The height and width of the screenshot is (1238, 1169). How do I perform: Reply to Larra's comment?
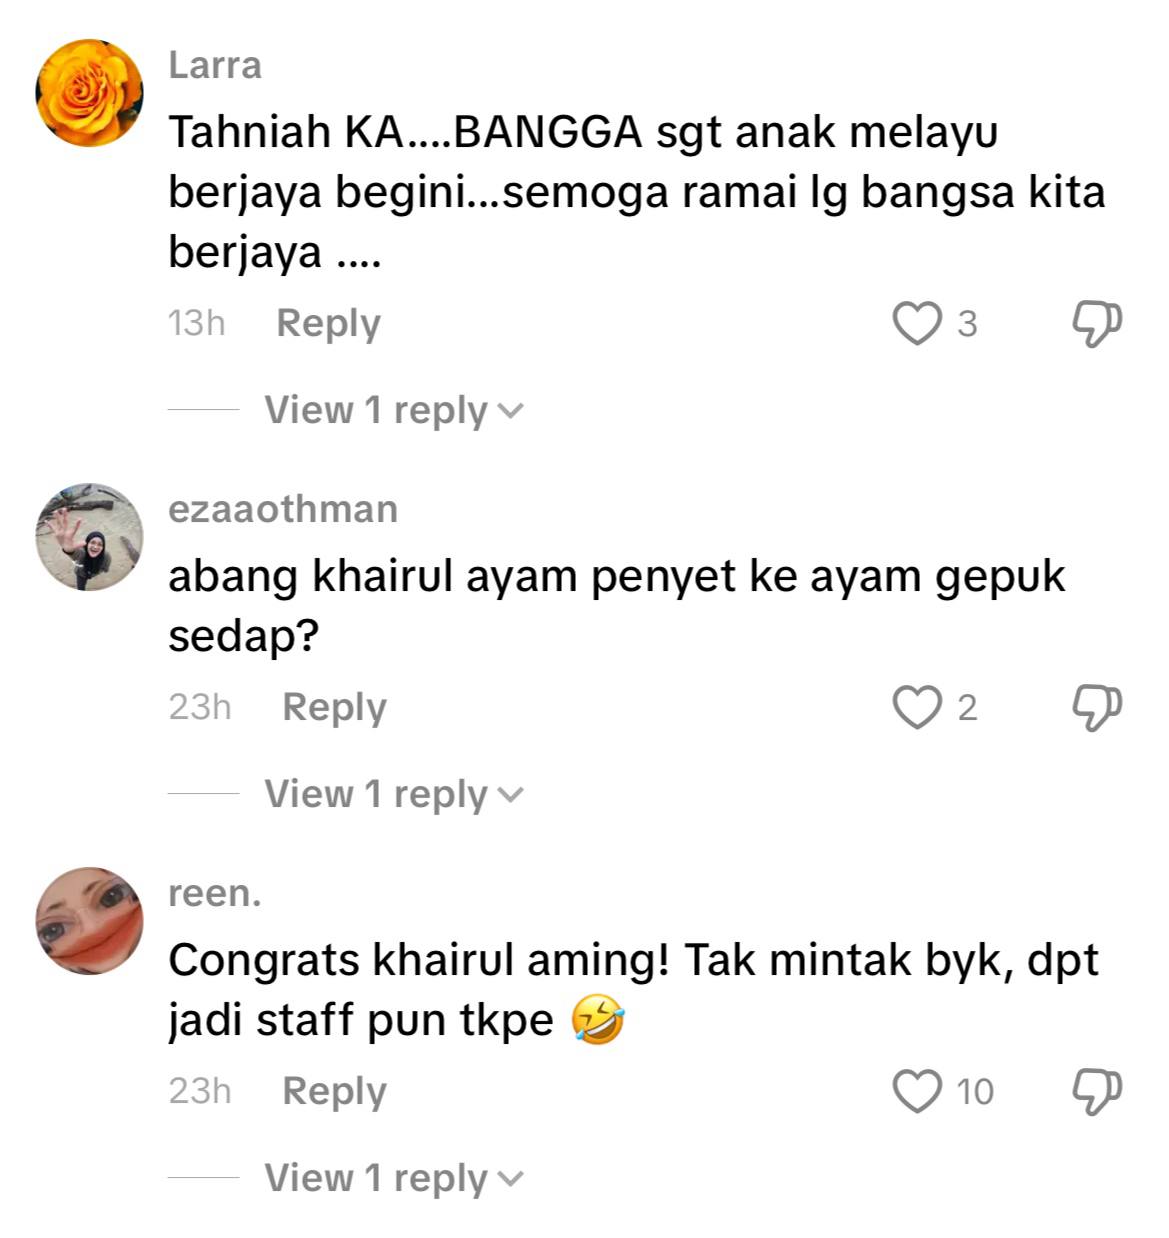[x=328, y=324]
